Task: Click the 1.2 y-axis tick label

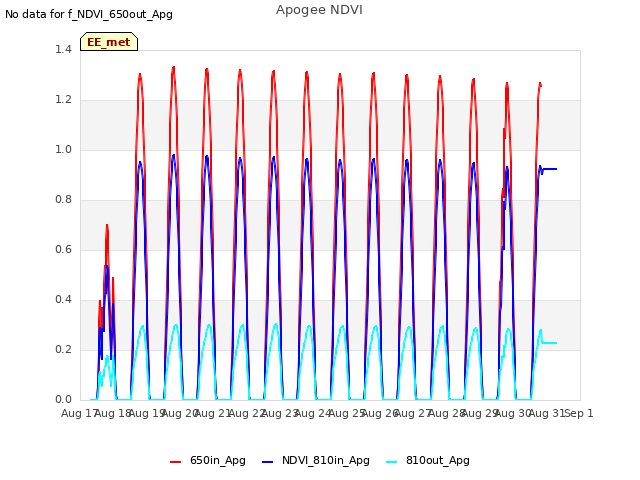Action: point(63,100)
